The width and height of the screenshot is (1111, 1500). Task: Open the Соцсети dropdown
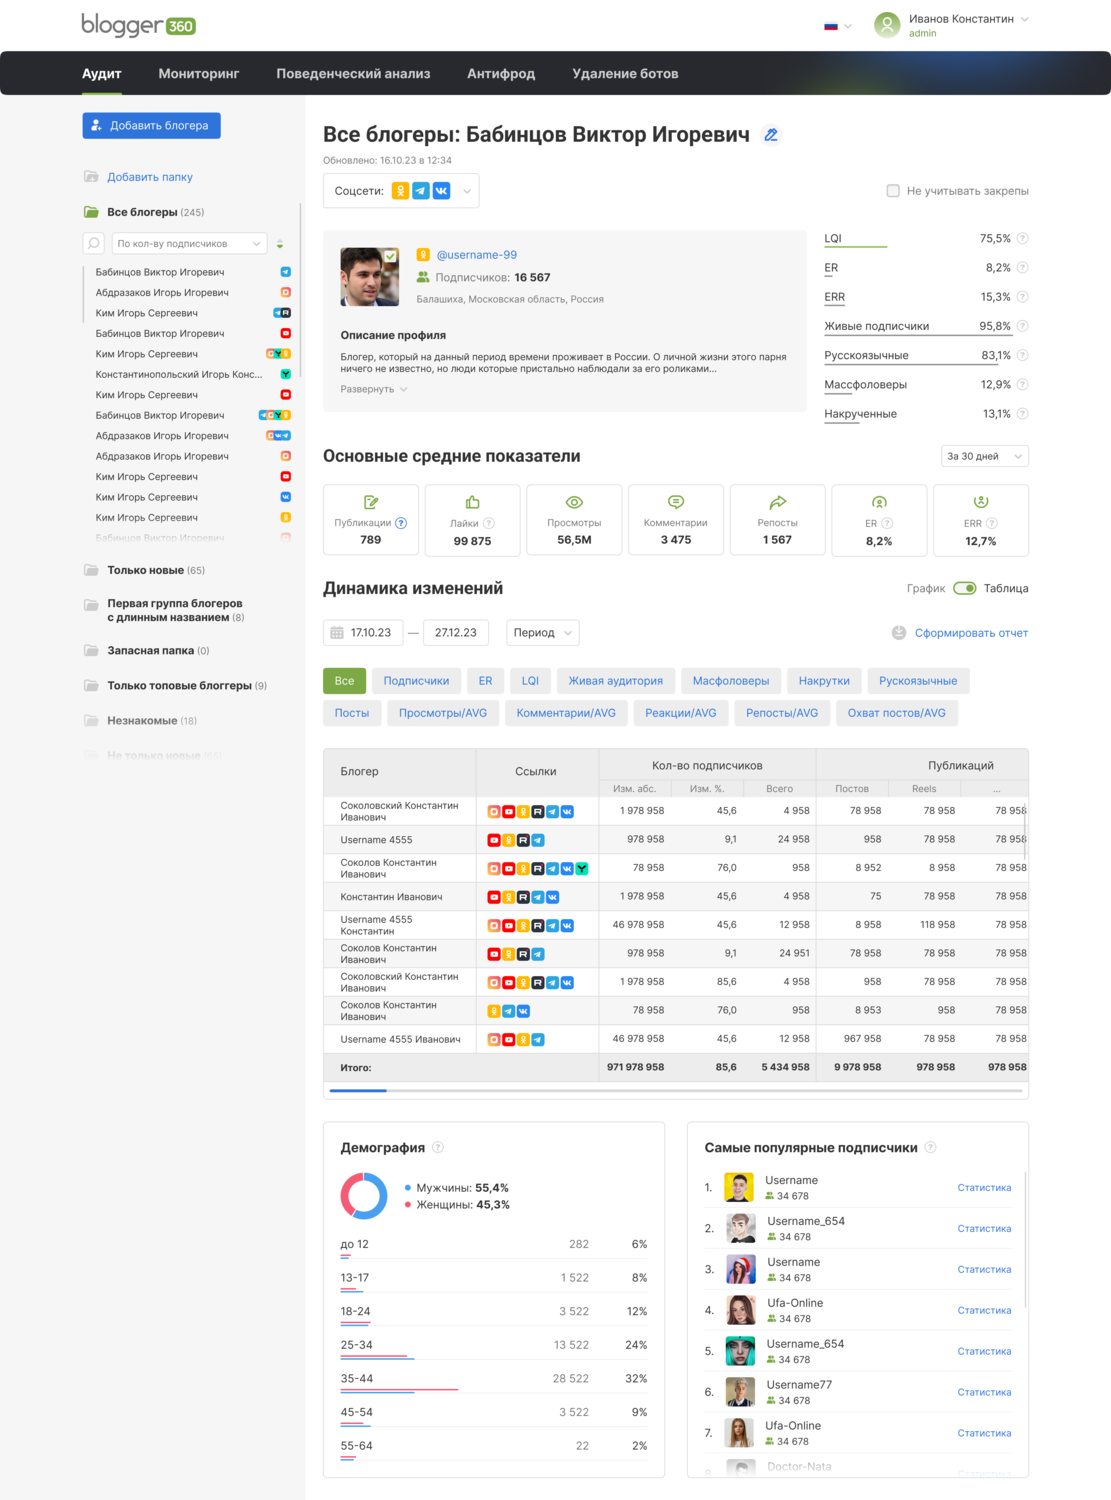tap(401, 191)
